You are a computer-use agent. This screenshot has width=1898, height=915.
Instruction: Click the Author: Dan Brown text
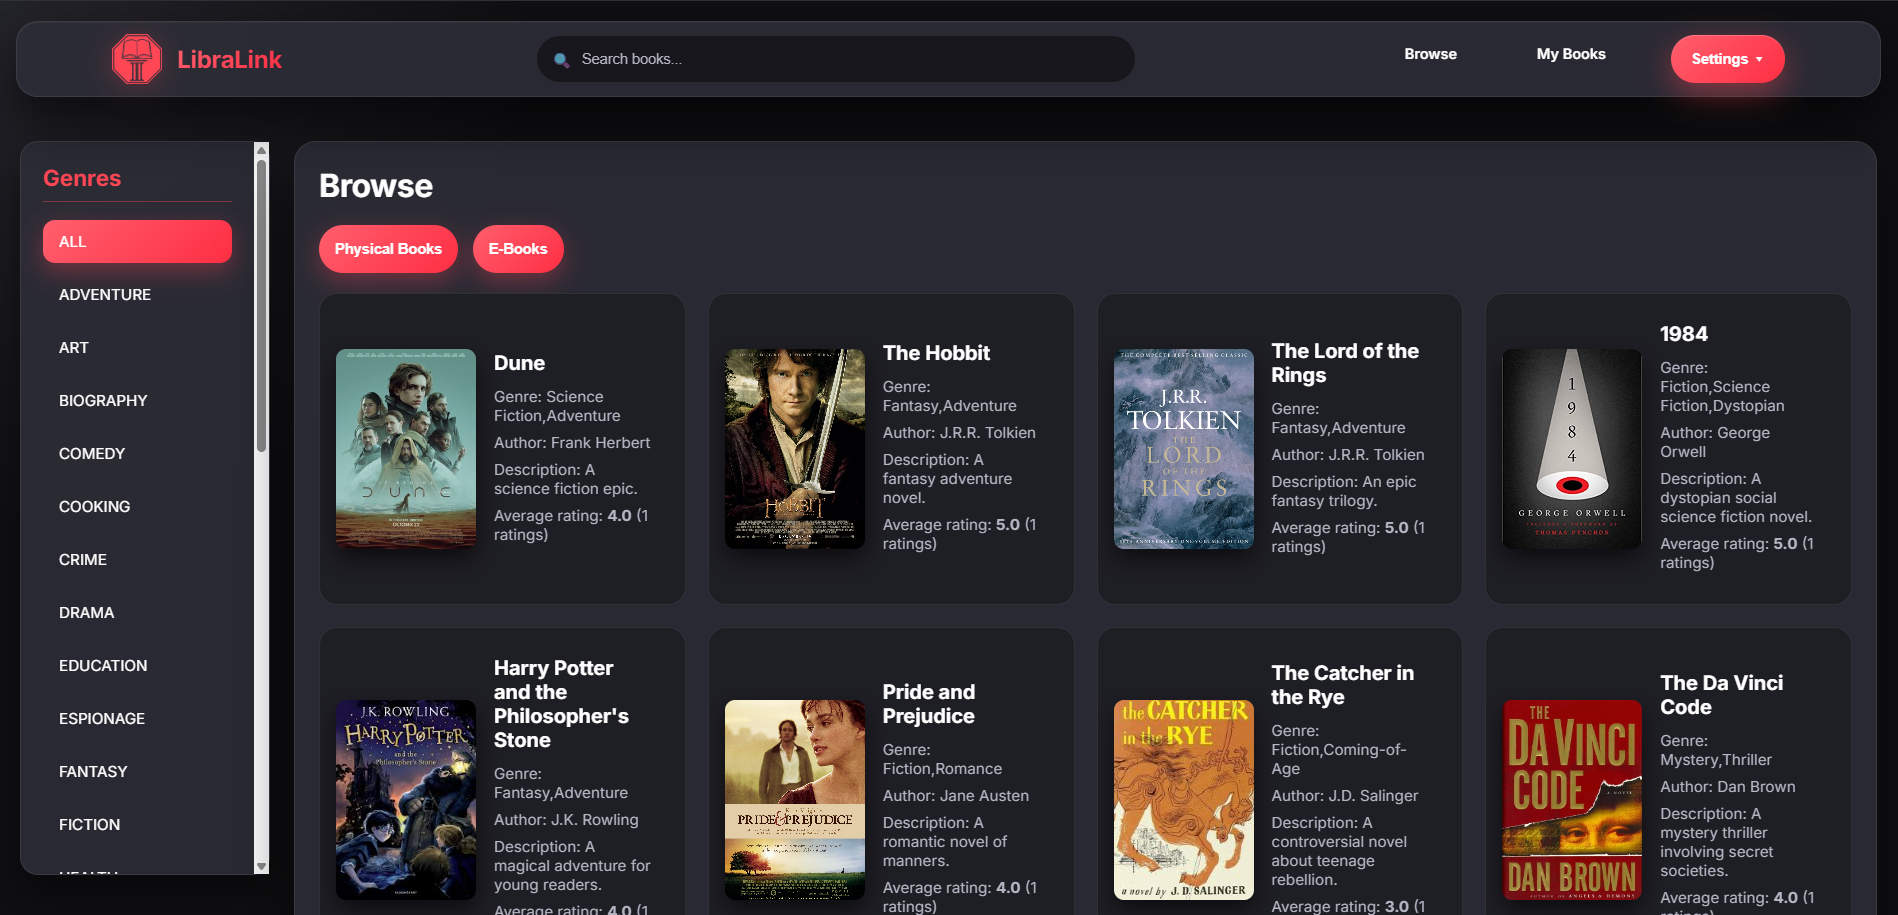pyautogui.click(x=1728, y=787)
